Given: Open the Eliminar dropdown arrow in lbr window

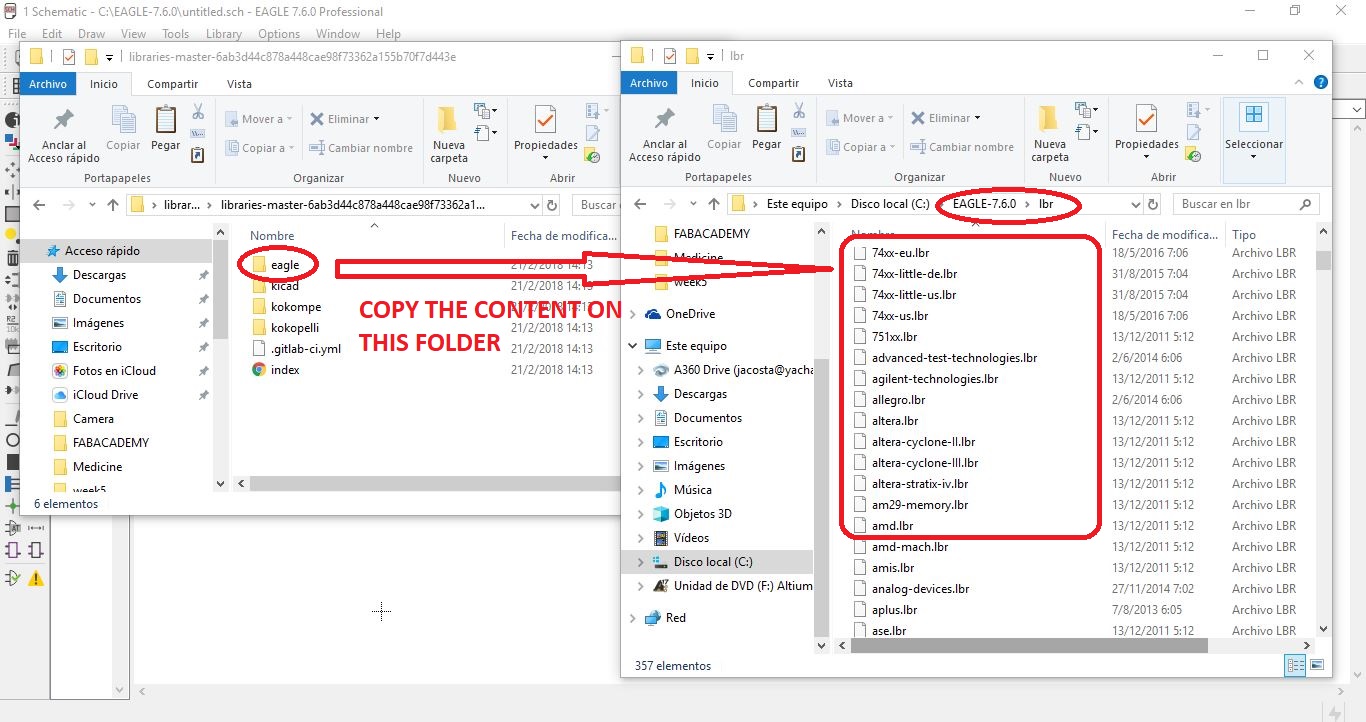Looking at the screenshot, I should click(977, 118).
